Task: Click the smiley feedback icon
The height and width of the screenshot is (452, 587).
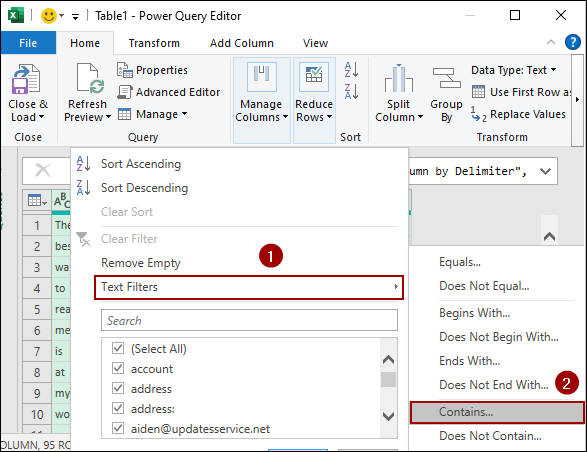Action: [x=49, y=16]
